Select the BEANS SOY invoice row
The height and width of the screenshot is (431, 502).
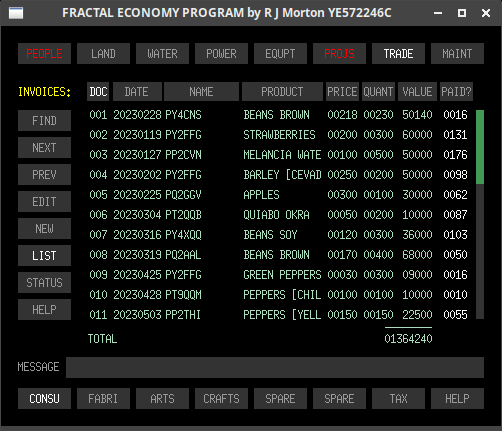point(278,235)
